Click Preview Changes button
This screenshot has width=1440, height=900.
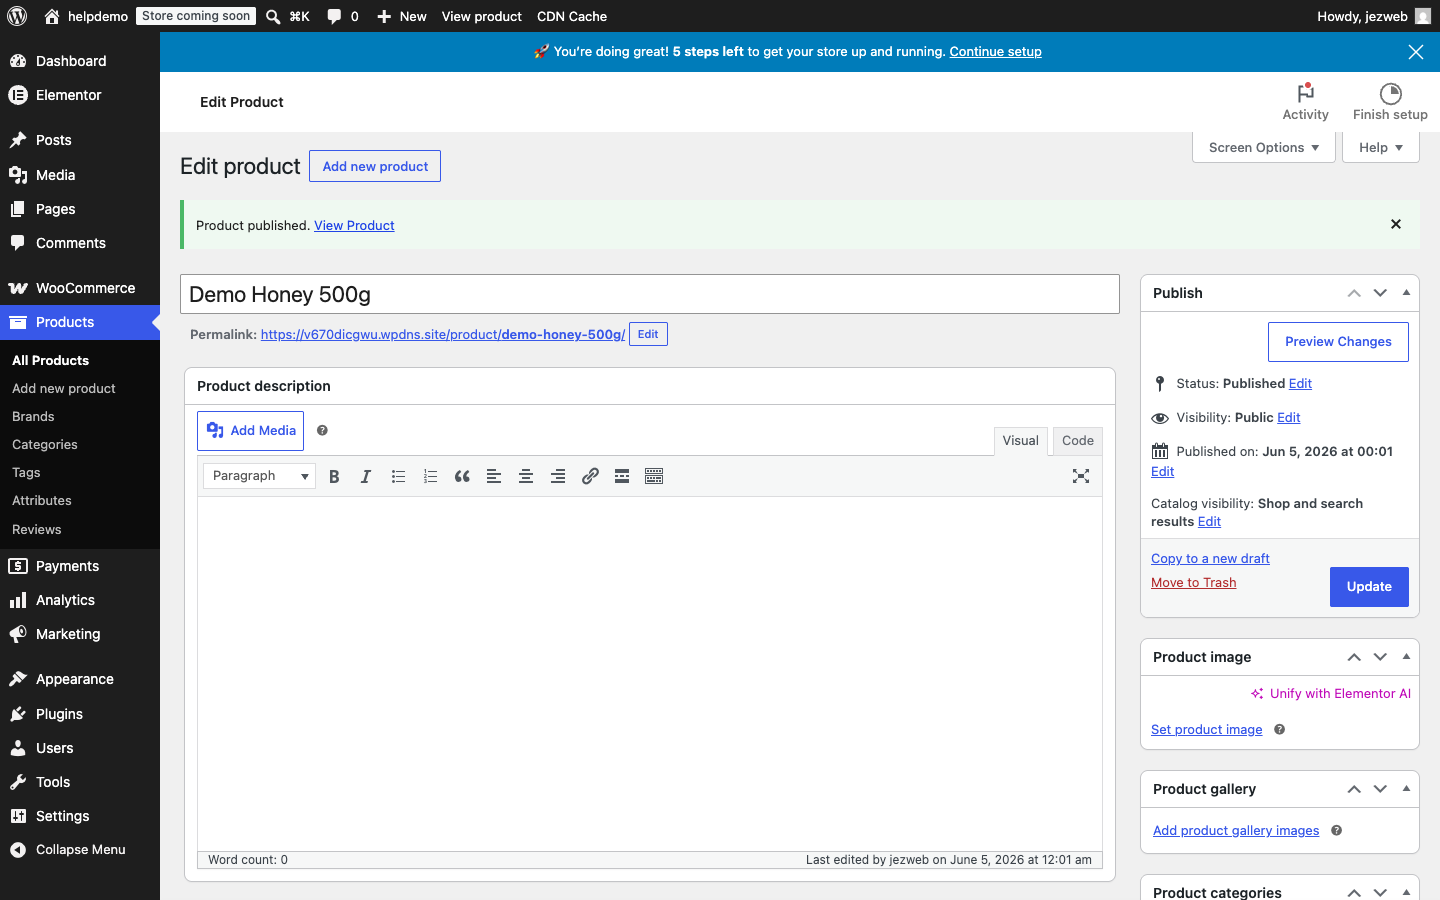pos(1338,342)
